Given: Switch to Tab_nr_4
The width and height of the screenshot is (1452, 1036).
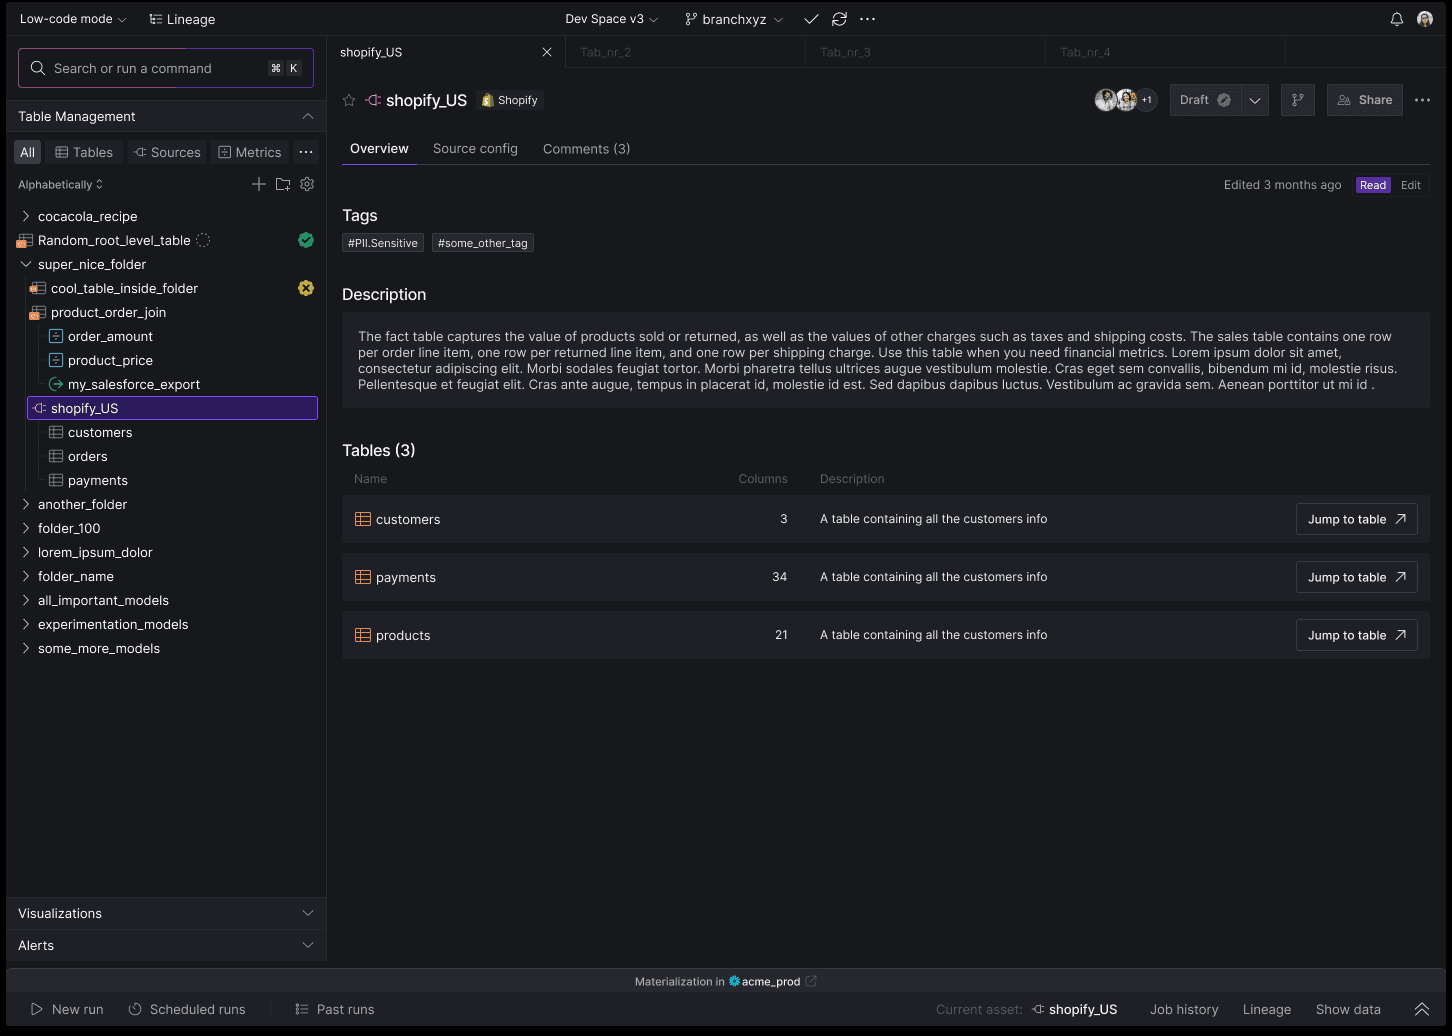Looking at the screenshot, I should click(x=1165, y=52).
